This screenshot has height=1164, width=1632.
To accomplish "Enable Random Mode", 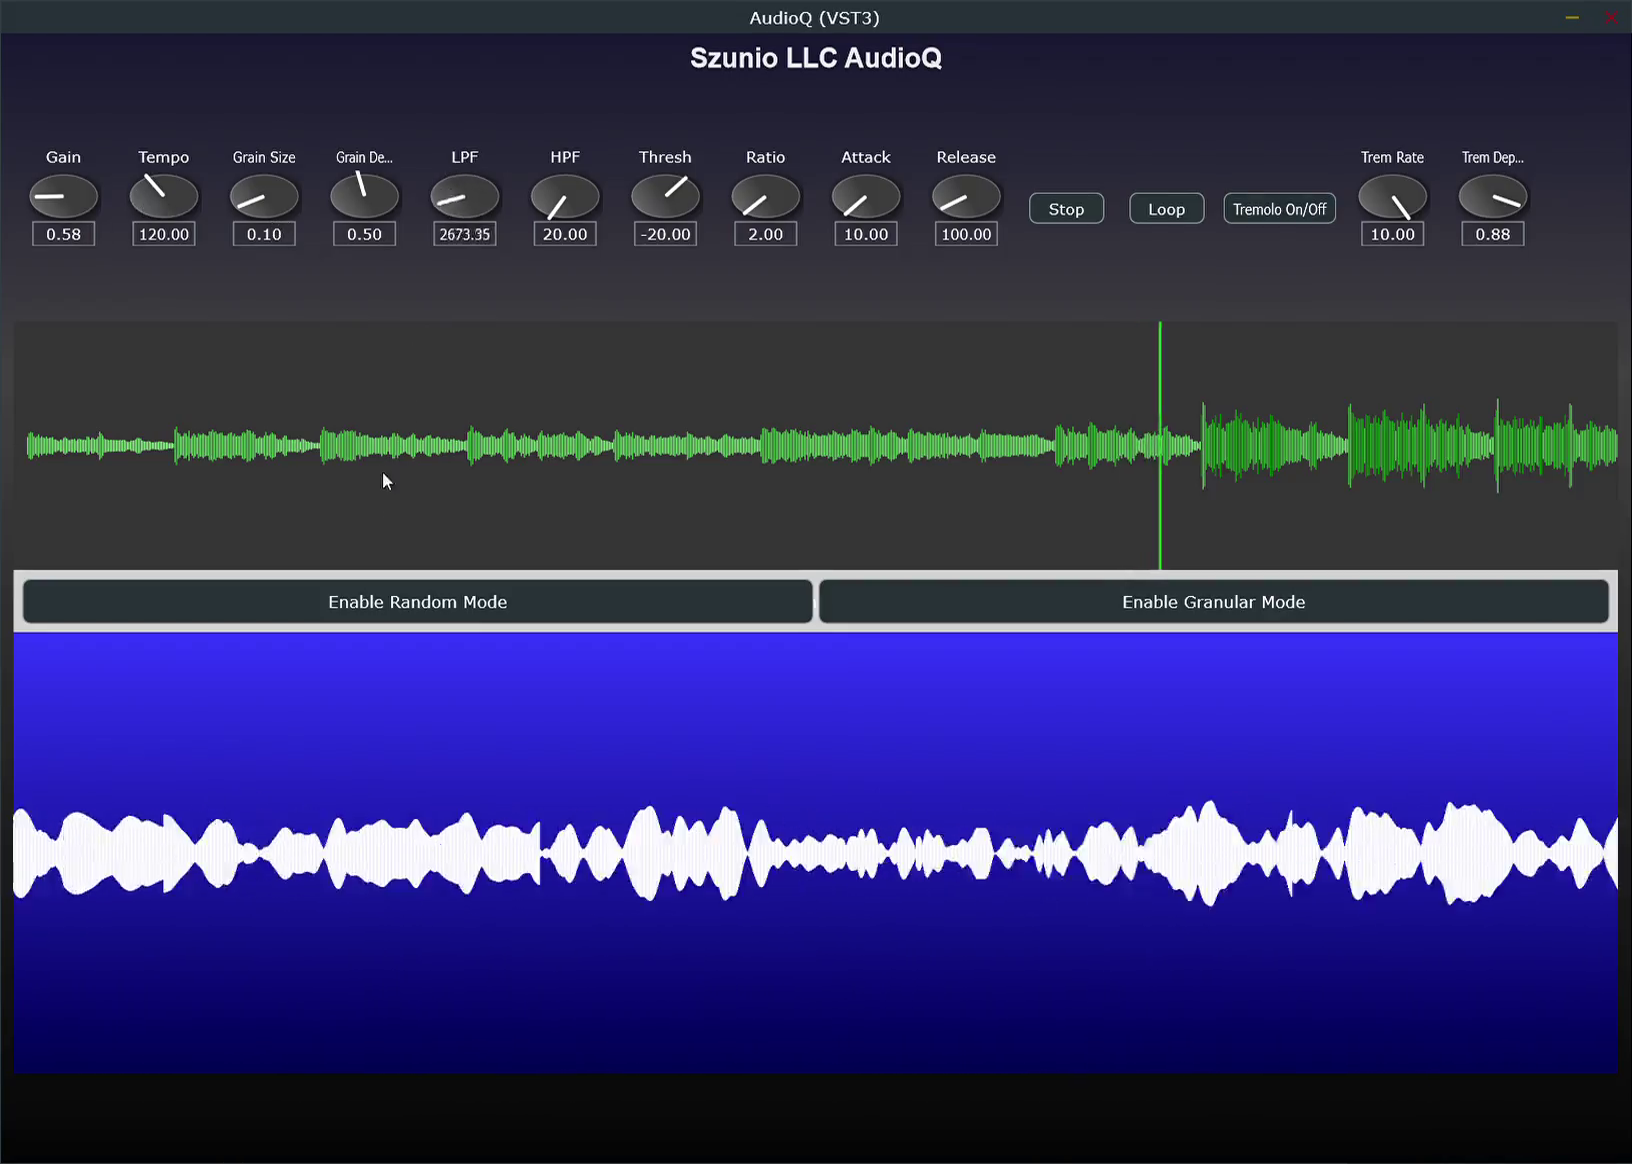I will point(418,602).
